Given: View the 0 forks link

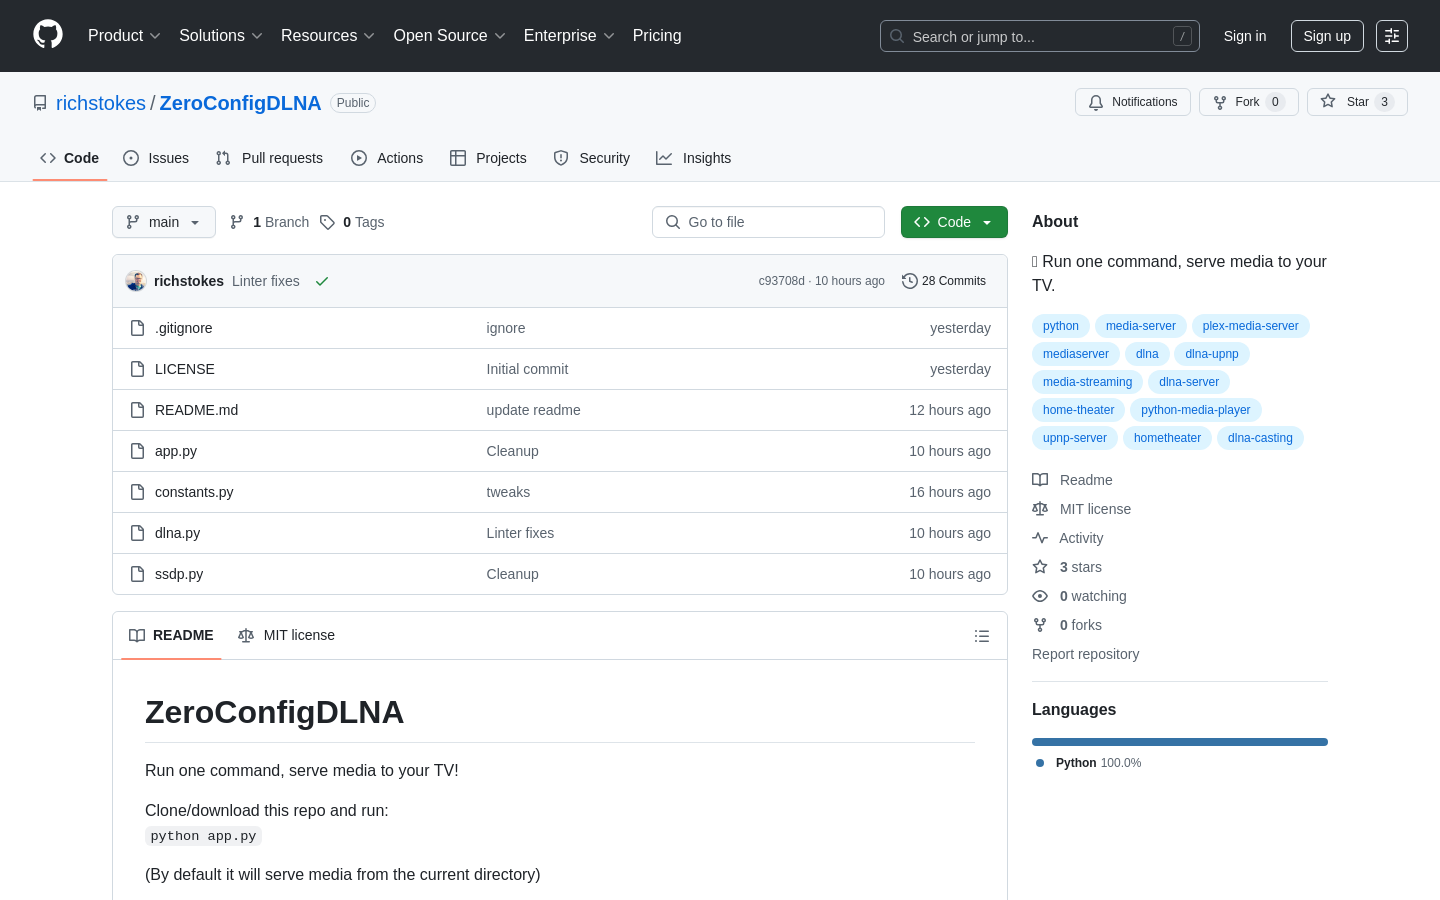Looking at the screenshot, I should pos(1067,625).
